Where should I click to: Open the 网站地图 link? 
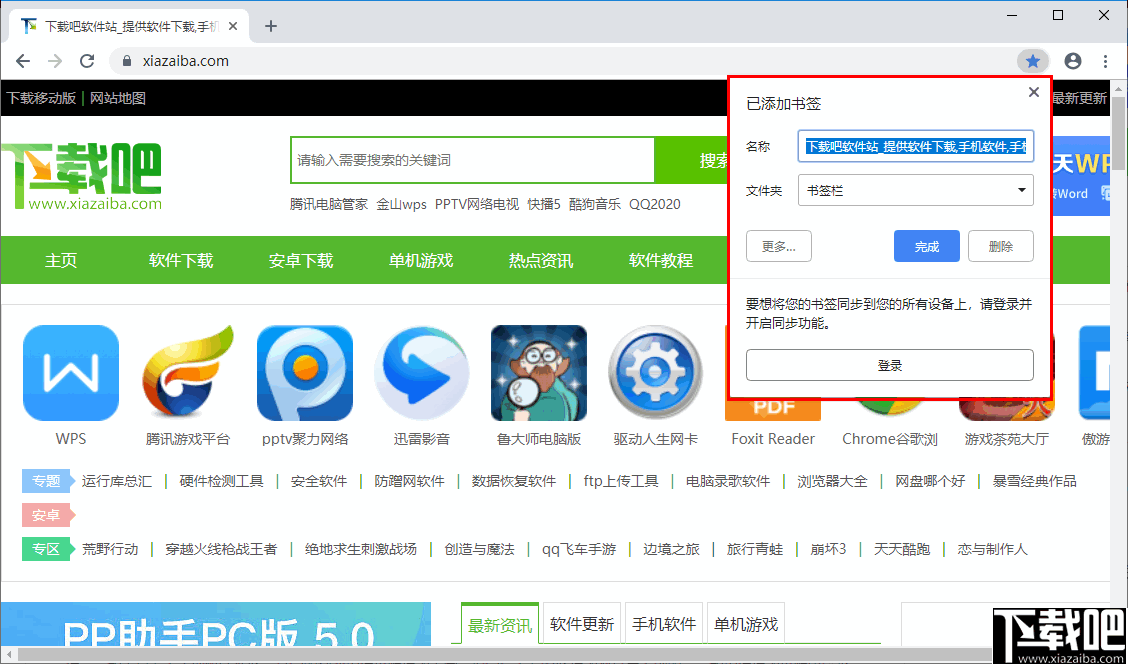115,100
